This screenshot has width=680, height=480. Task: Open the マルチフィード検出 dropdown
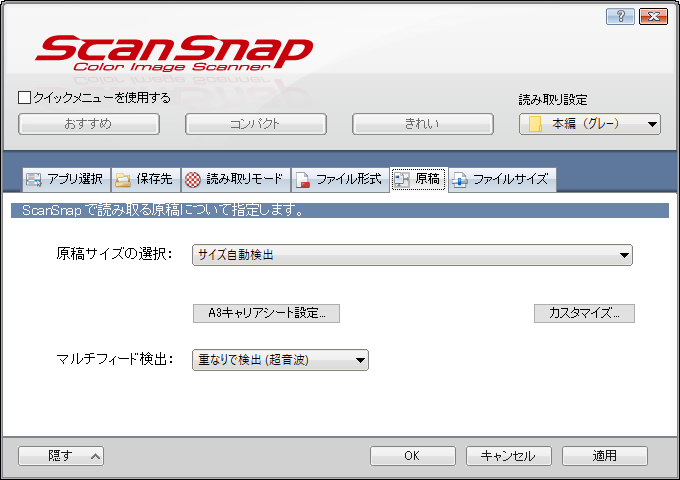280,360
